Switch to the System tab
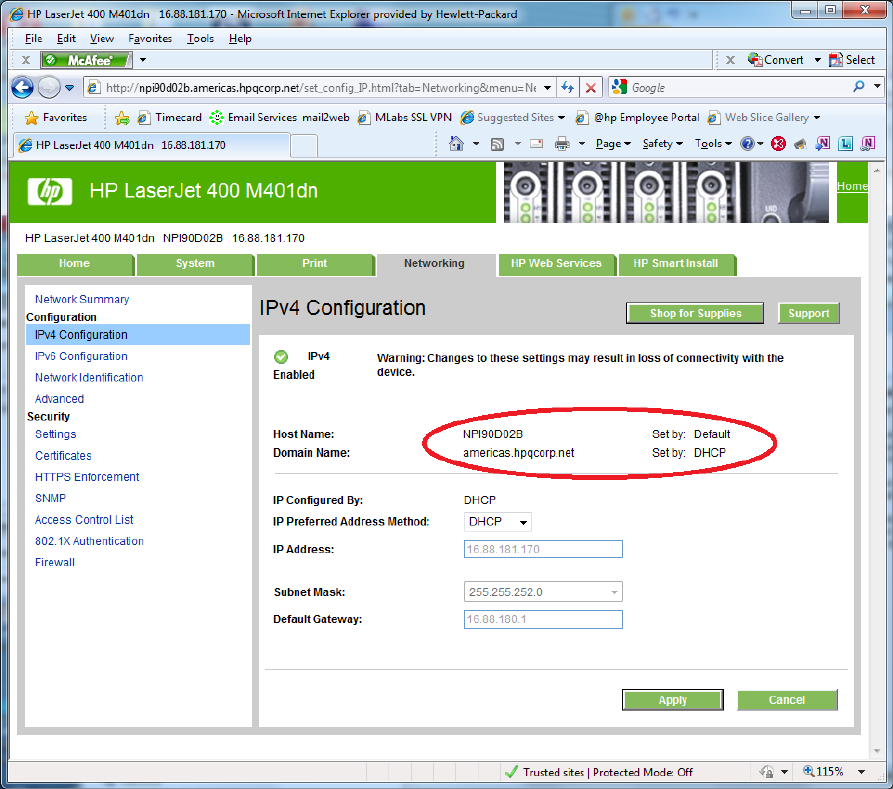893x789 pixels. click(x=195, y=264)
